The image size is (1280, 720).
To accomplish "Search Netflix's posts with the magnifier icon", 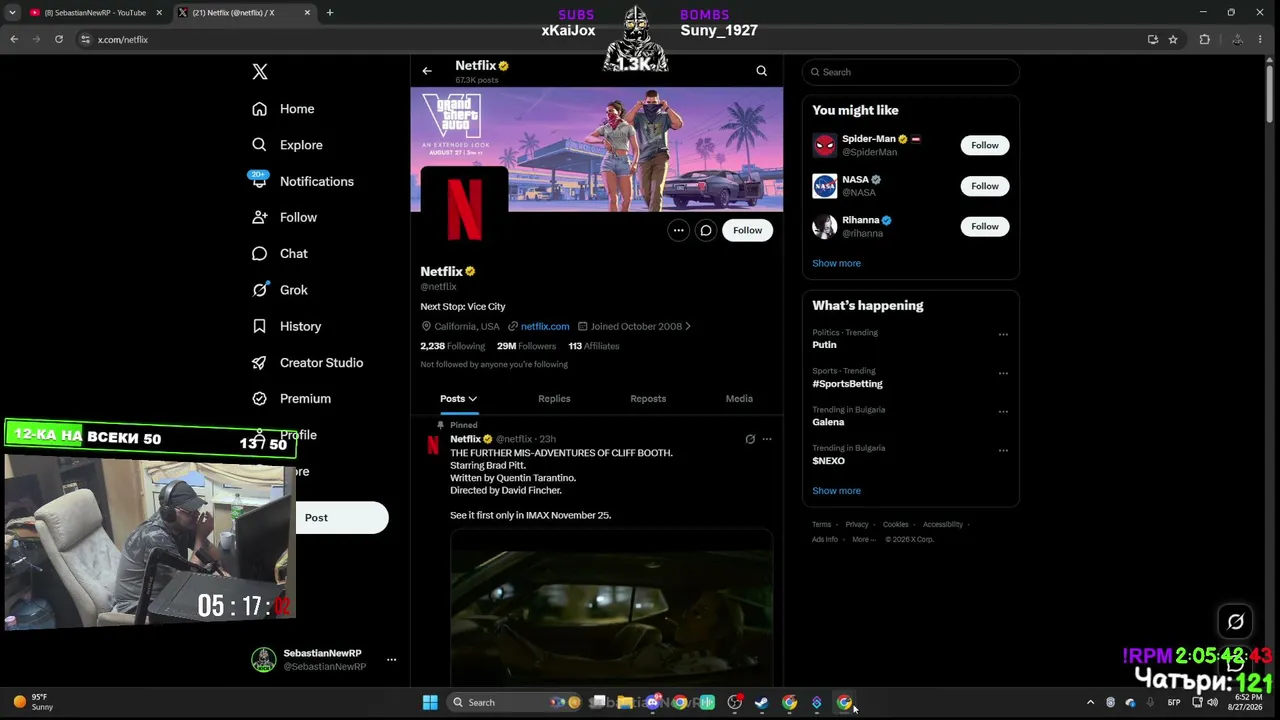I will (x=762, y=71).
